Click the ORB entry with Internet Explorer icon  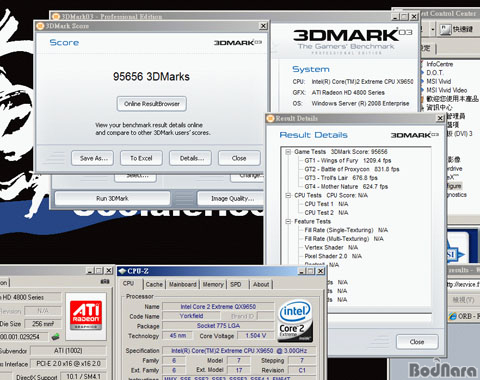click(464, 316)
